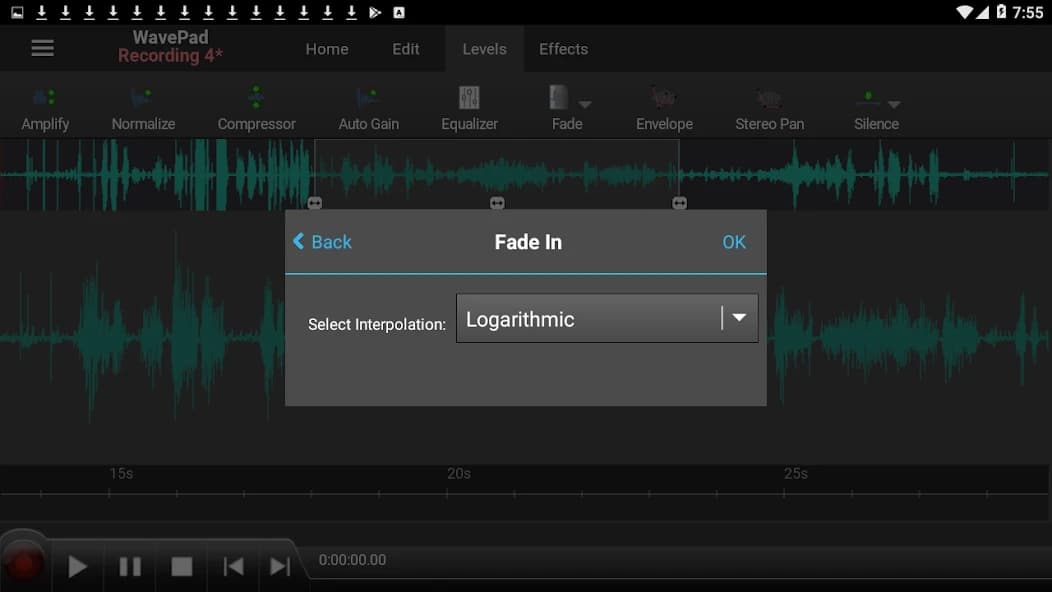Apply the Auto Gain effect
Screen dimensions: 1052x592
tap(368, 105)
